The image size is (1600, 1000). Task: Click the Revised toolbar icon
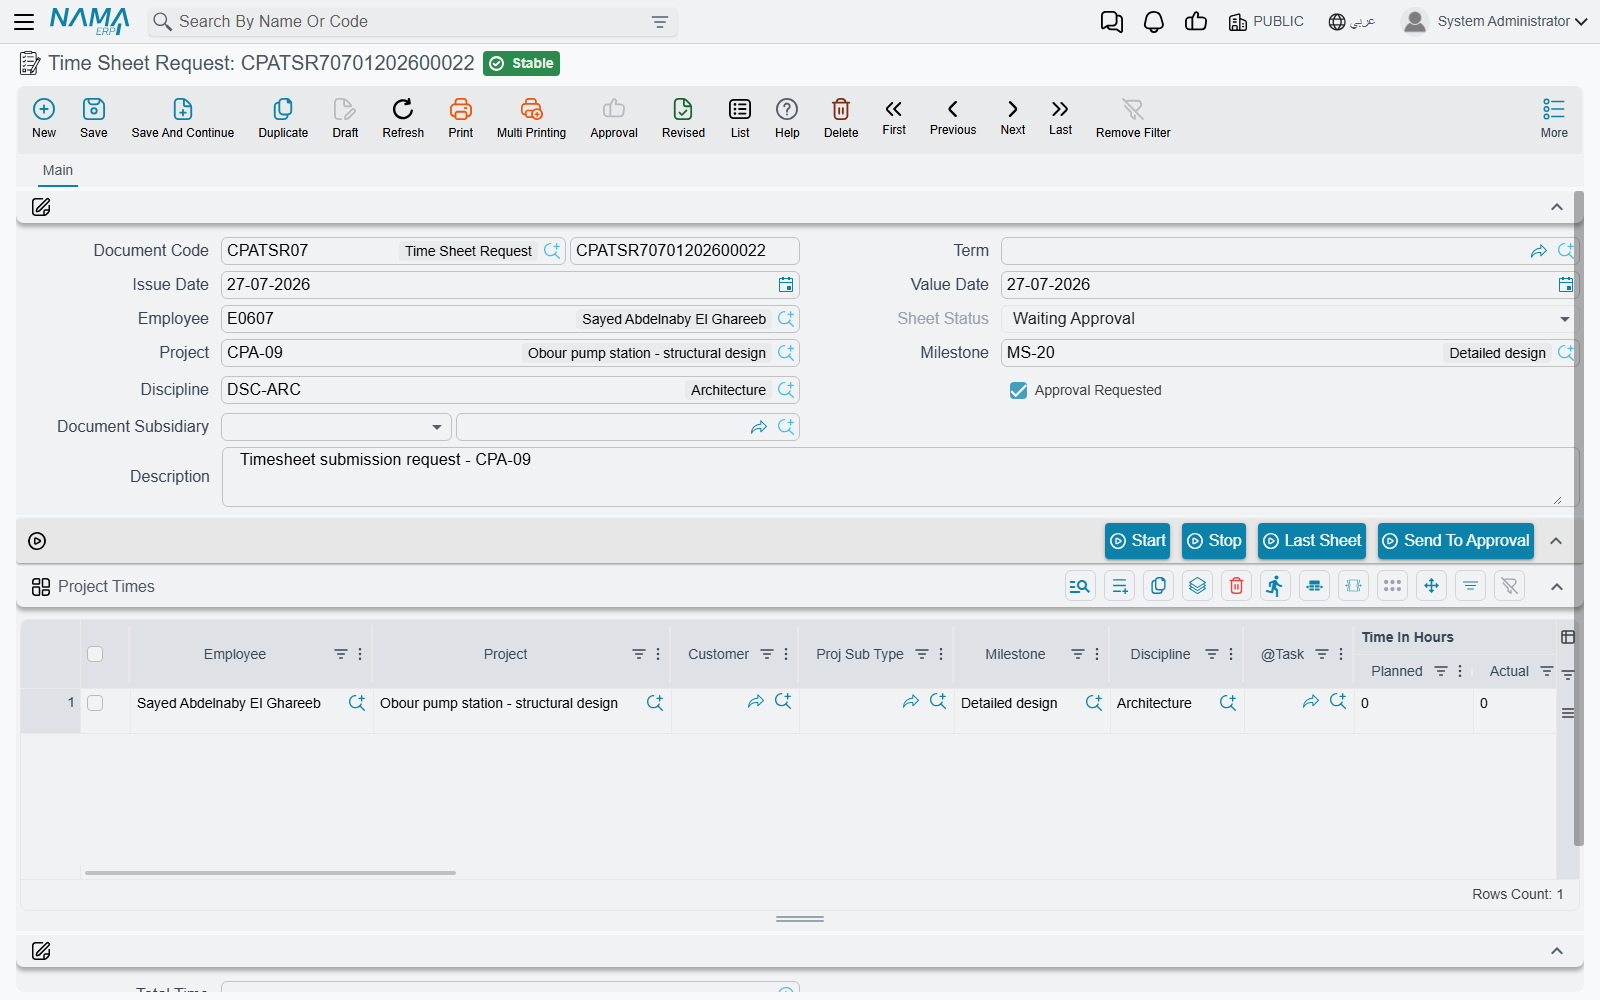[x=683, y=118]
